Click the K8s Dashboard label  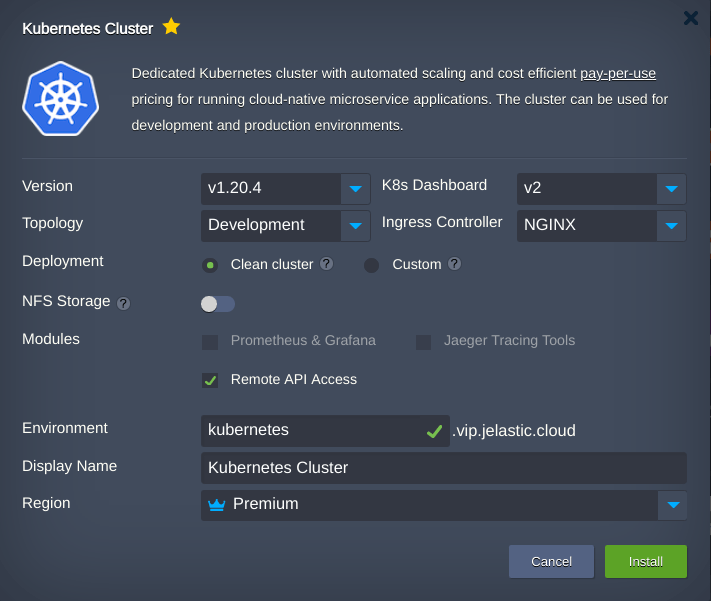pyautogui.click(x=434, y=185)
